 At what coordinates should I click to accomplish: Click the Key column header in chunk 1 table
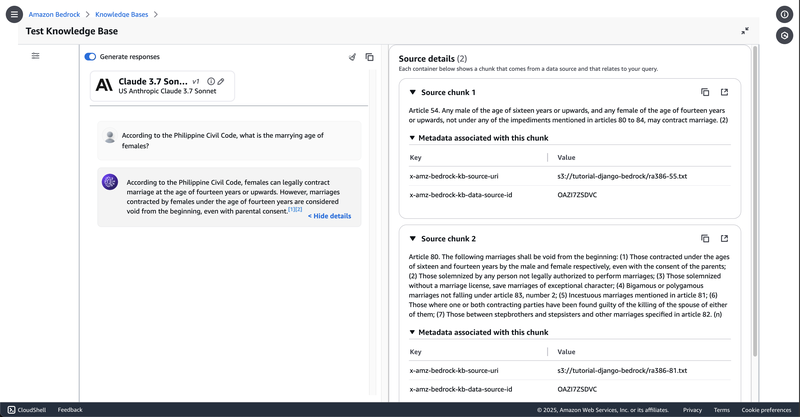[415, 157]
